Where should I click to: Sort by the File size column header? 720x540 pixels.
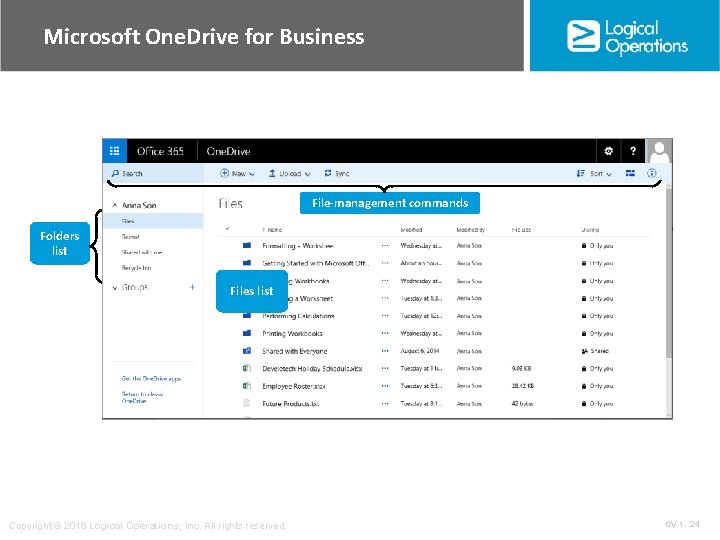coord(521,230)
